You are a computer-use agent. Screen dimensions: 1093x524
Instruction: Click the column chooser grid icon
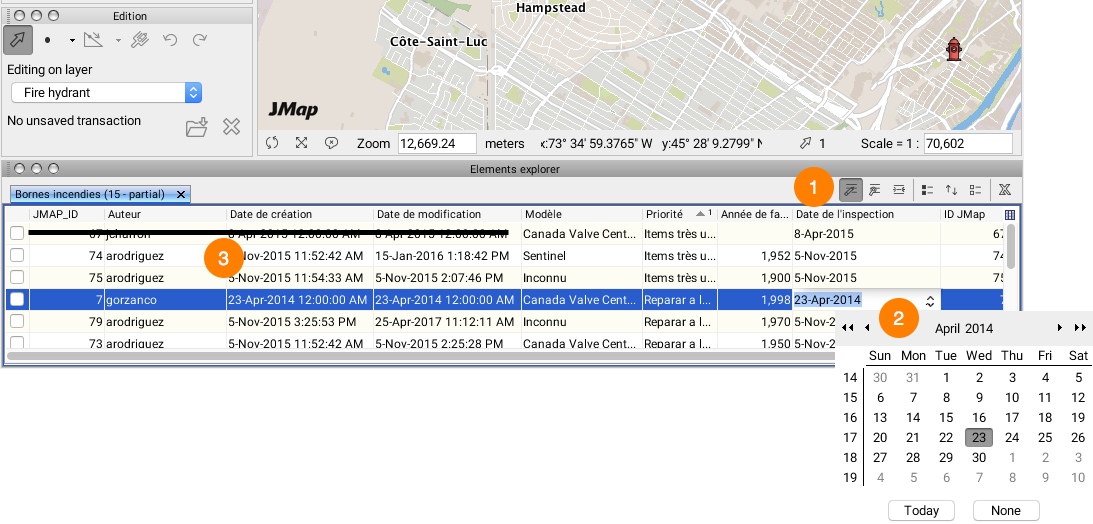click(x=1009, y=214)
